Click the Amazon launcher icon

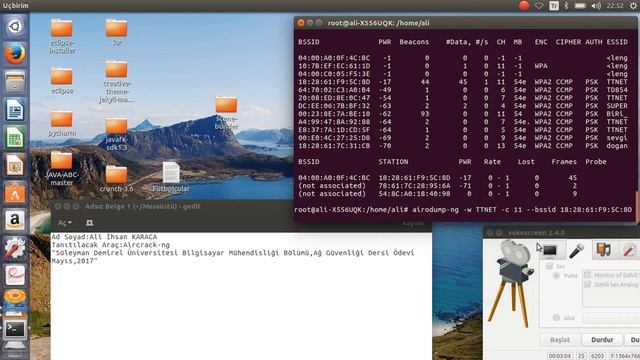(x=15, y=220)
